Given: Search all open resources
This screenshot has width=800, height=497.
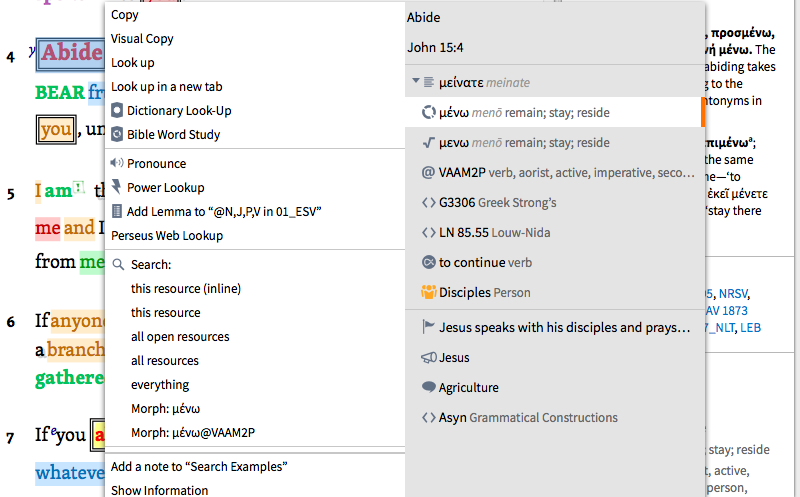Looking at the screenshot, I should point(180,337).
